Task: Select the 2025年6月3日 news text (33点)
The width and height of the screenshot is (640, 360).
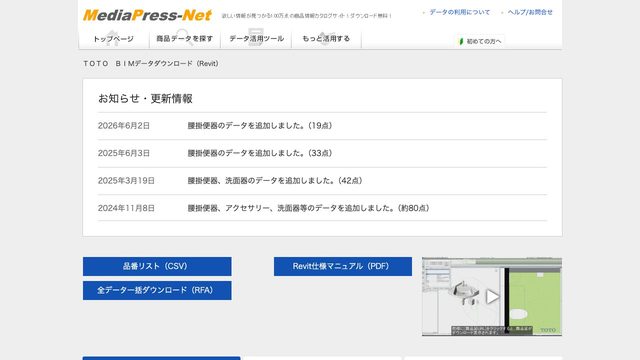Action: pos(260,153)
